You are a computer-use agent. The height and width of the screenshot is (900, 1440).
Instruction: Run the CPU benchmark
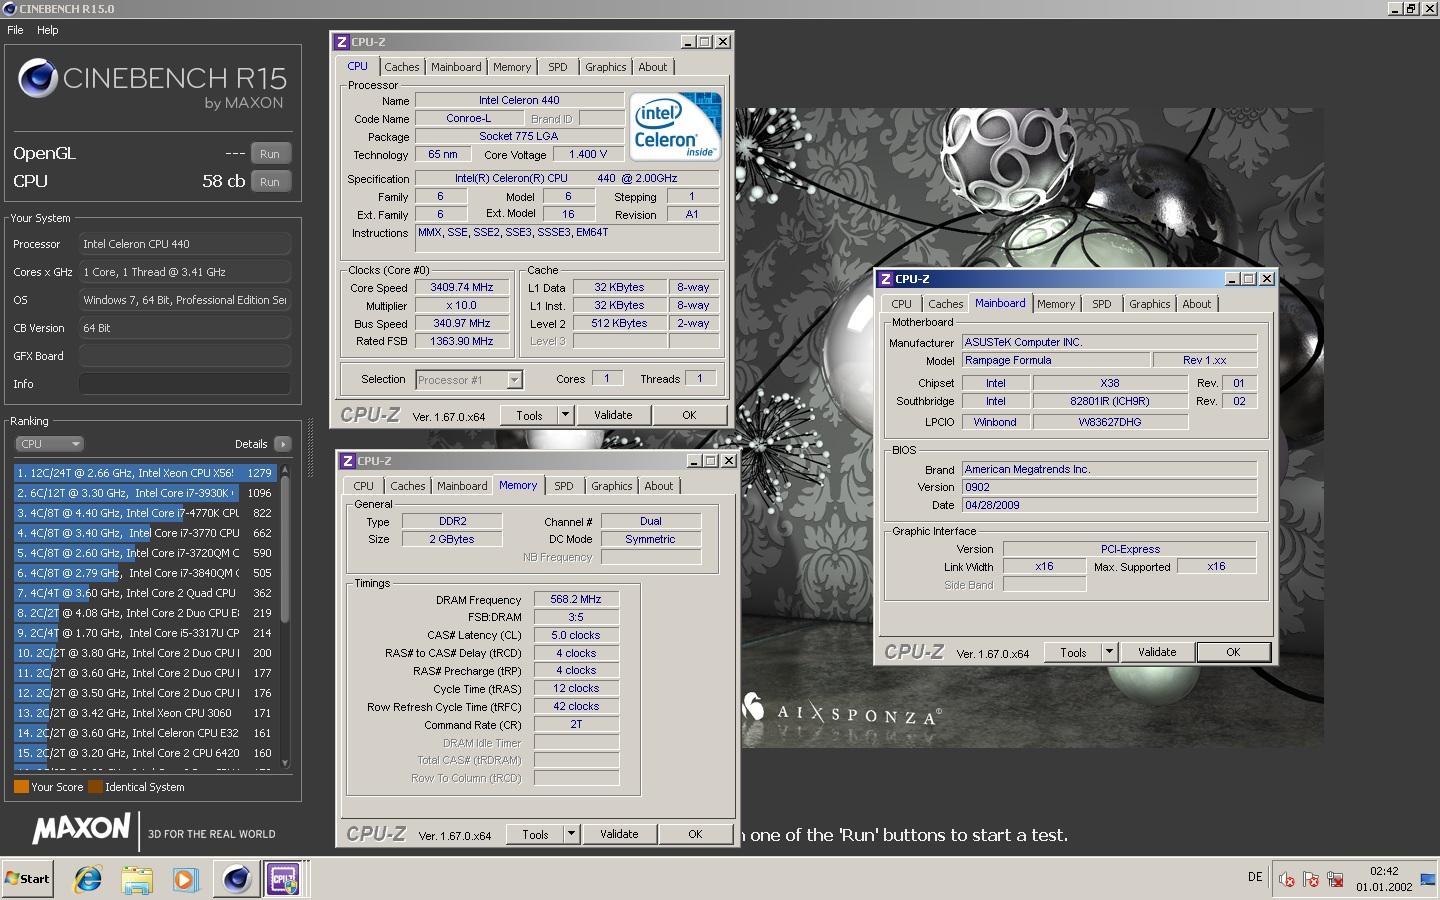[x=270, y=182]
